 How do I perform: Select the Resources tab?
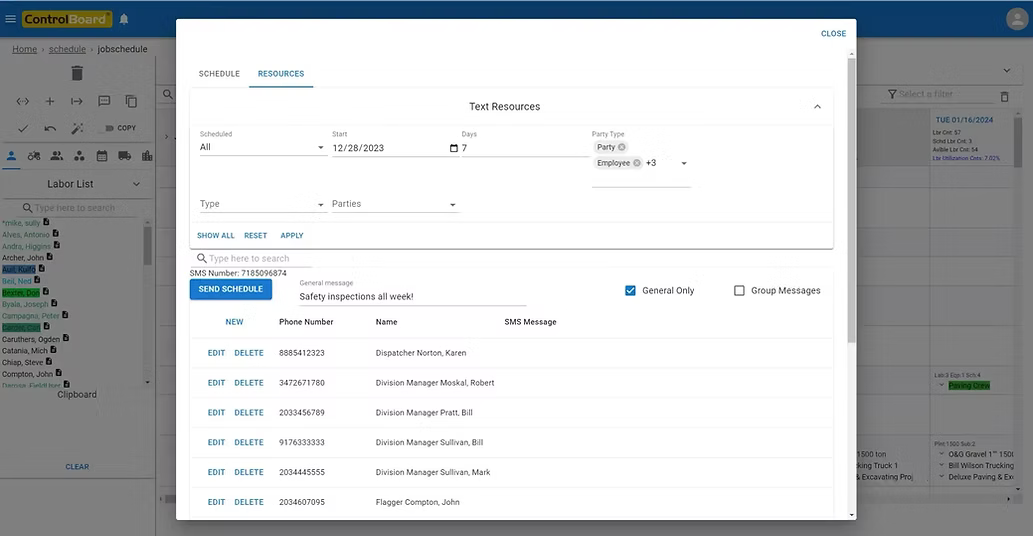coord(281,74)
